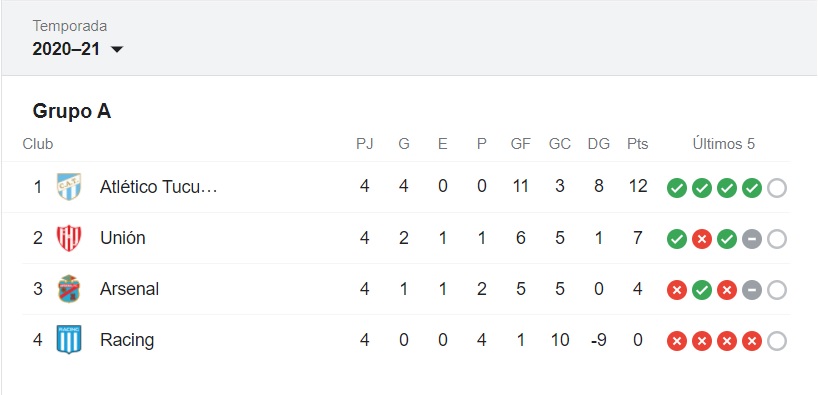This screenshot has width=818, height=395.
Task: Click the dropdown arrow beside 2020–21
Action: [x=117, y=50]
